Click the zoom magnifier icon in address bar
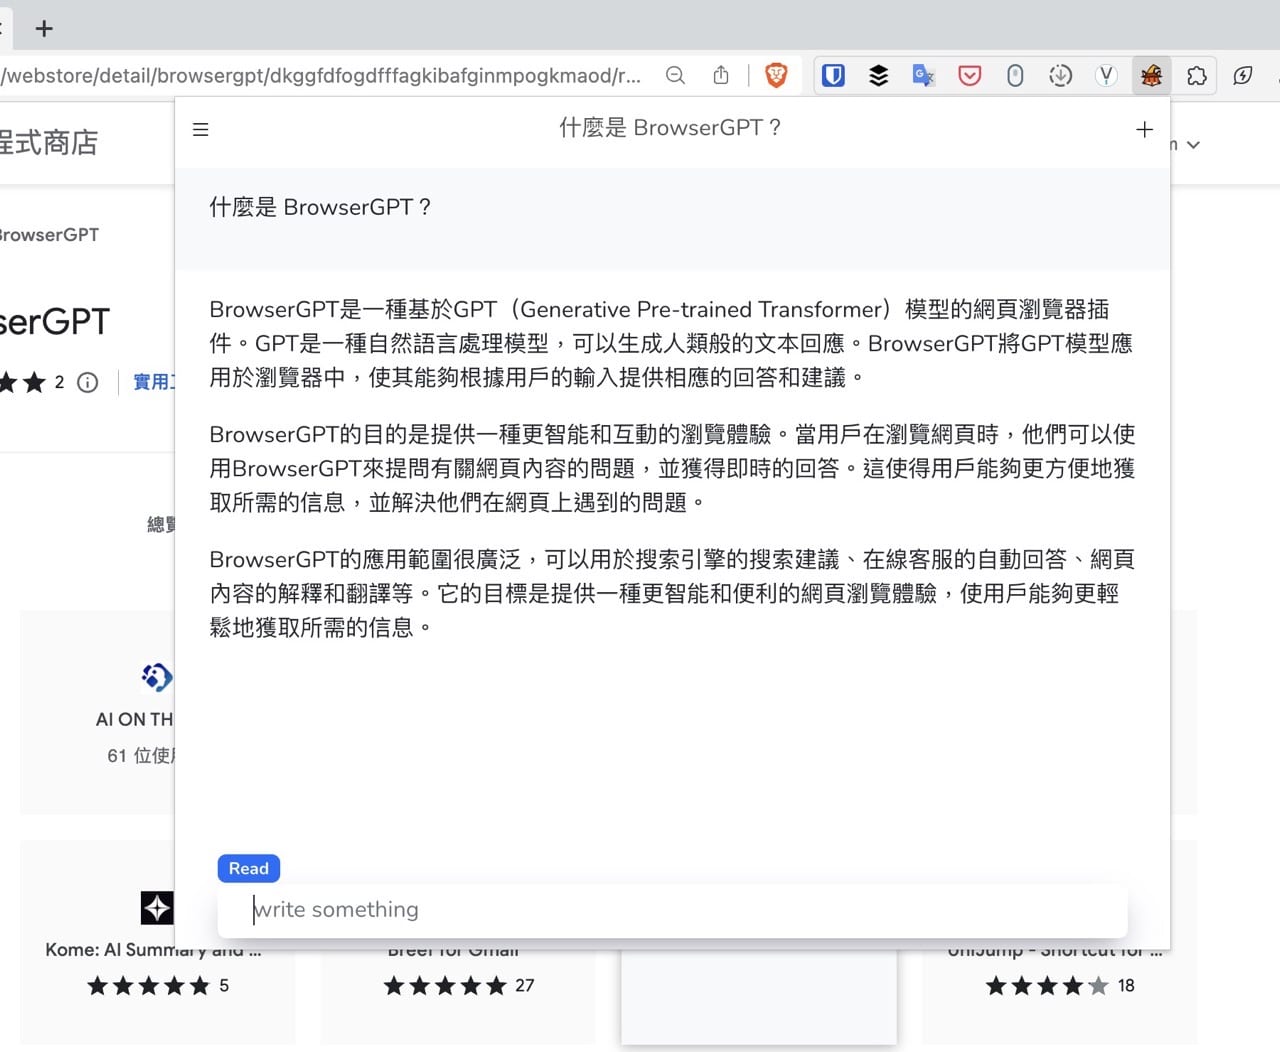The image size is (1280, 1052). coord(676,75)
